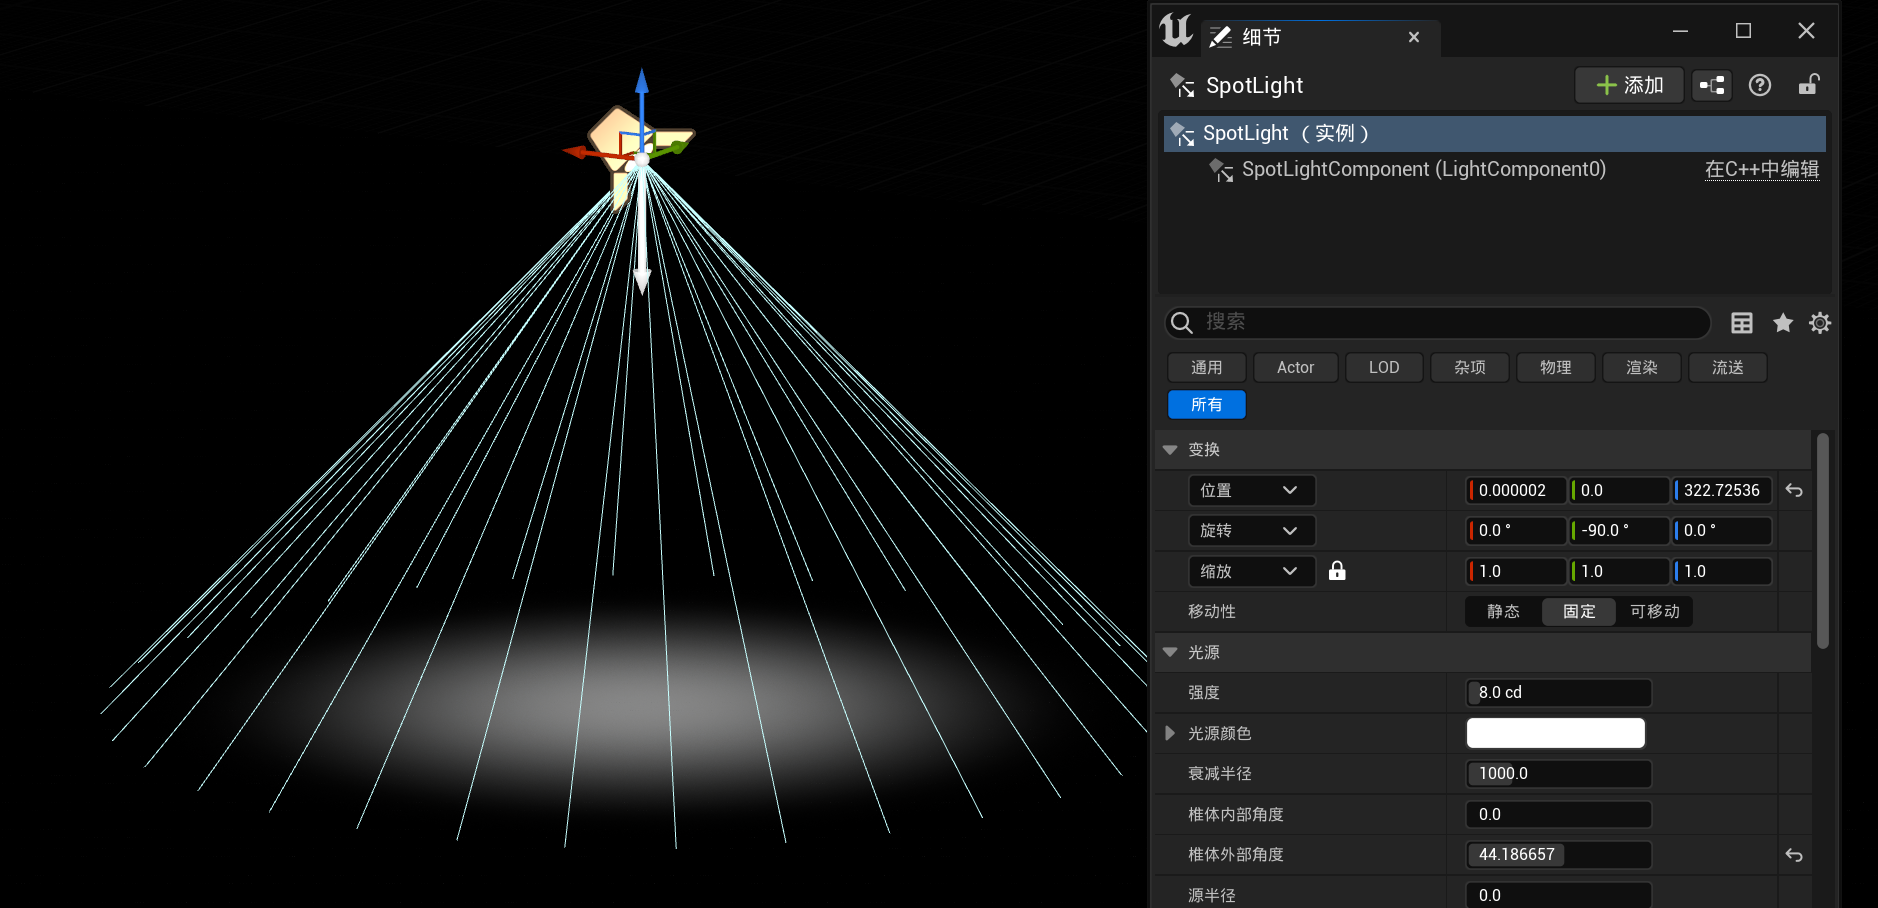Click the 搜索 search field
This screenshot has width=1878, height=908.
tap(1450, 323)
